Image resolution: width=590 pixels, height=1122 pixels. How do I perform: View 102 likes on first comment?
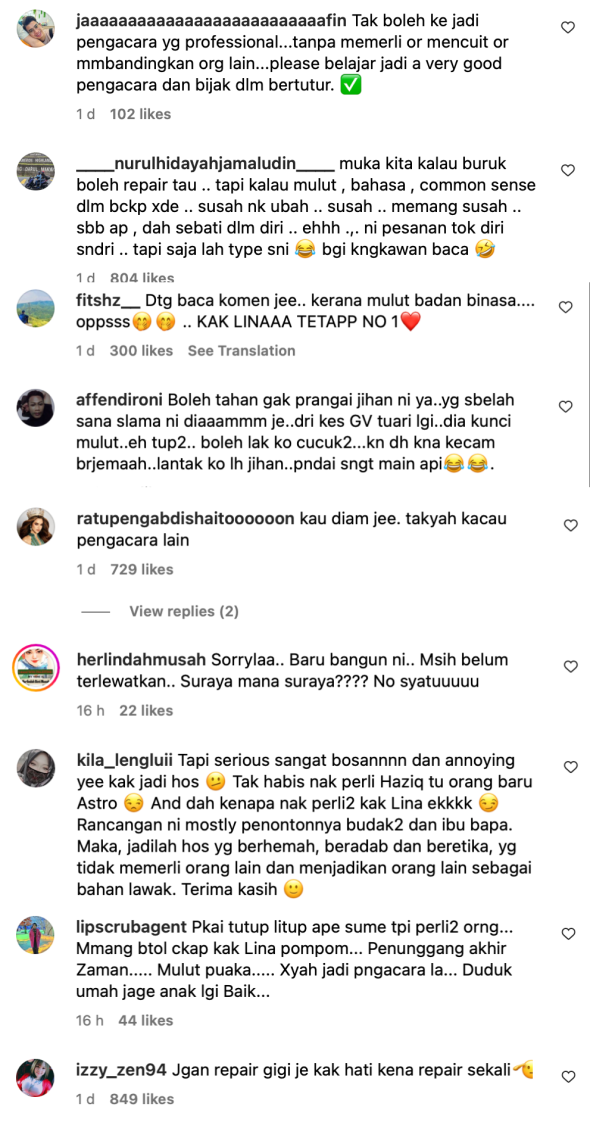[140, 114]
